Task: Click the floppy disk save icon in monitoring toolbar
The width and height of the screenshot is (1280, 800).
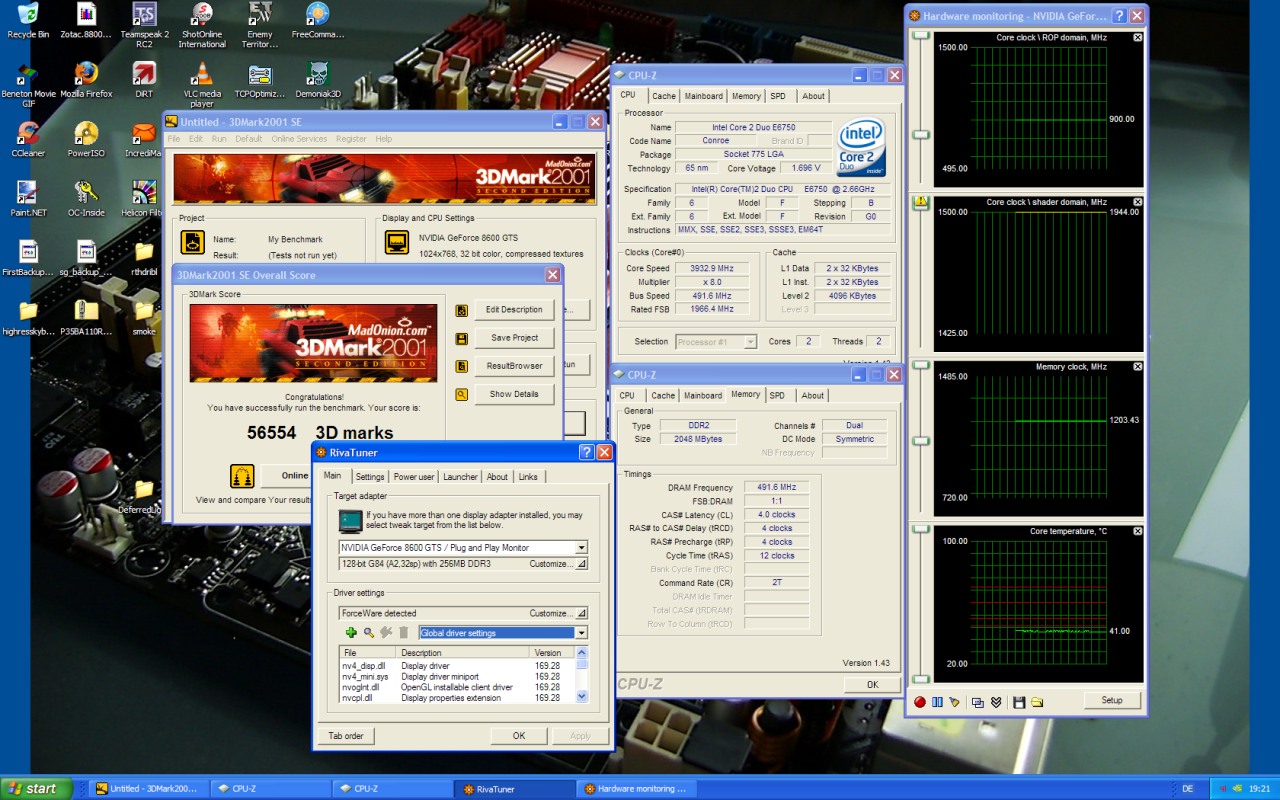Action: [x=1019, y=701]
